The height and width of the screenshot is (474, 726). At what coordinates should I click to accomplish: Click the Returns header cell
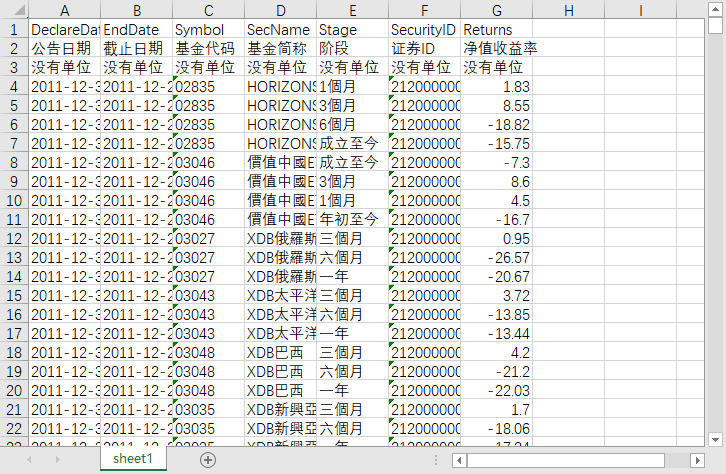(496, 30)
